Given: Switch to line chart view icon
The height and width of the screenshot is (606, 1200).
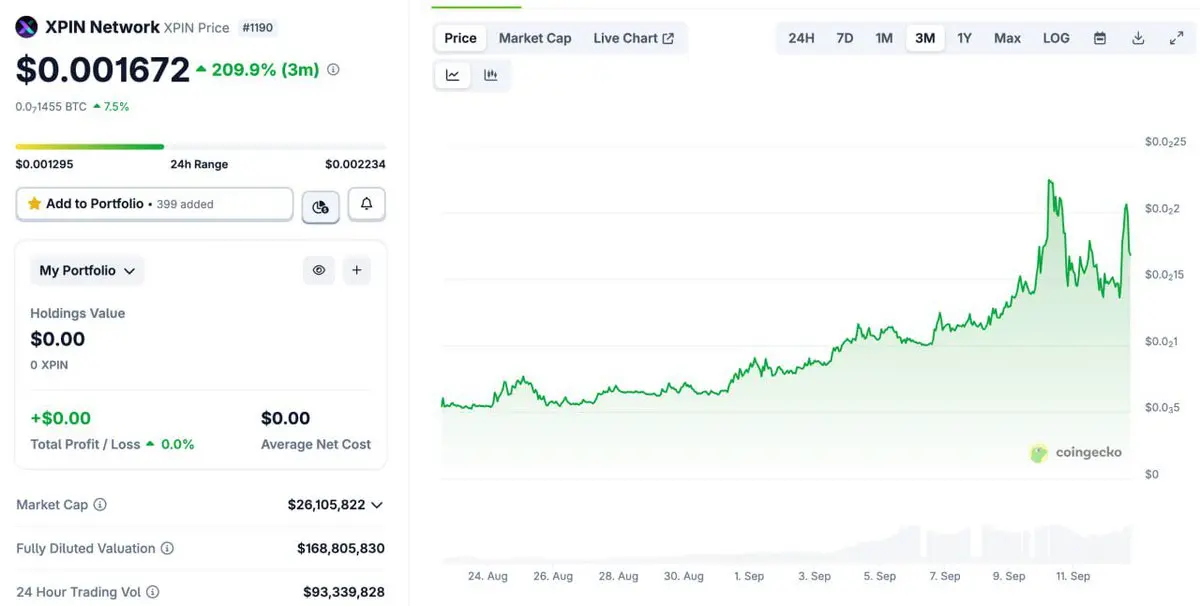Looking at the screenshot, I should pyautogui.click(x=453, y=75).
